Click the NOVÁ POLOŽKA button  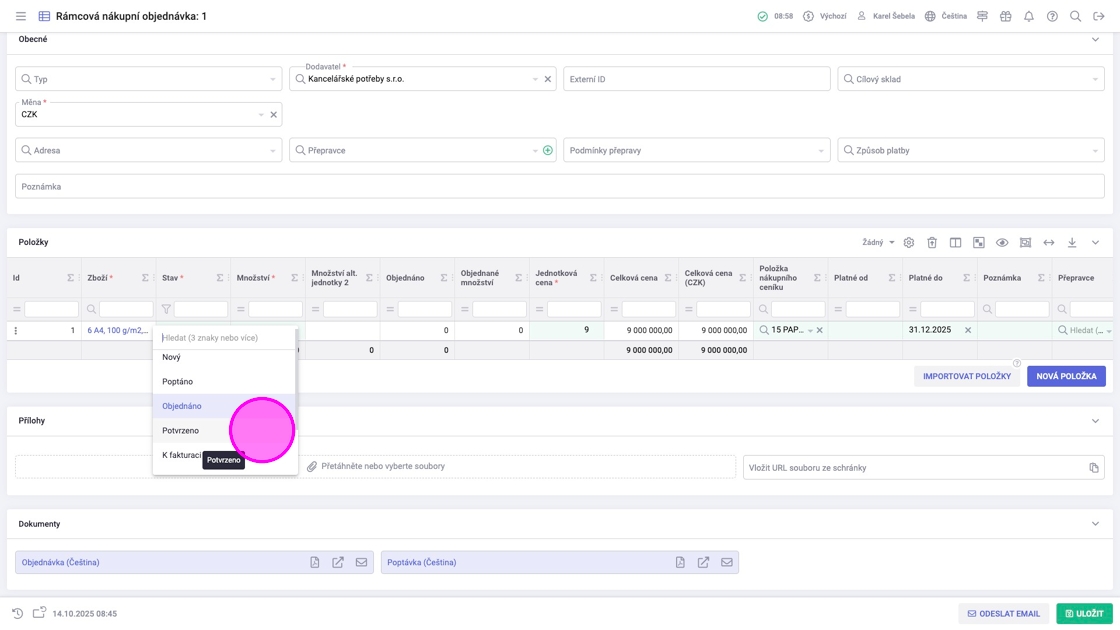click(1066, 376)
